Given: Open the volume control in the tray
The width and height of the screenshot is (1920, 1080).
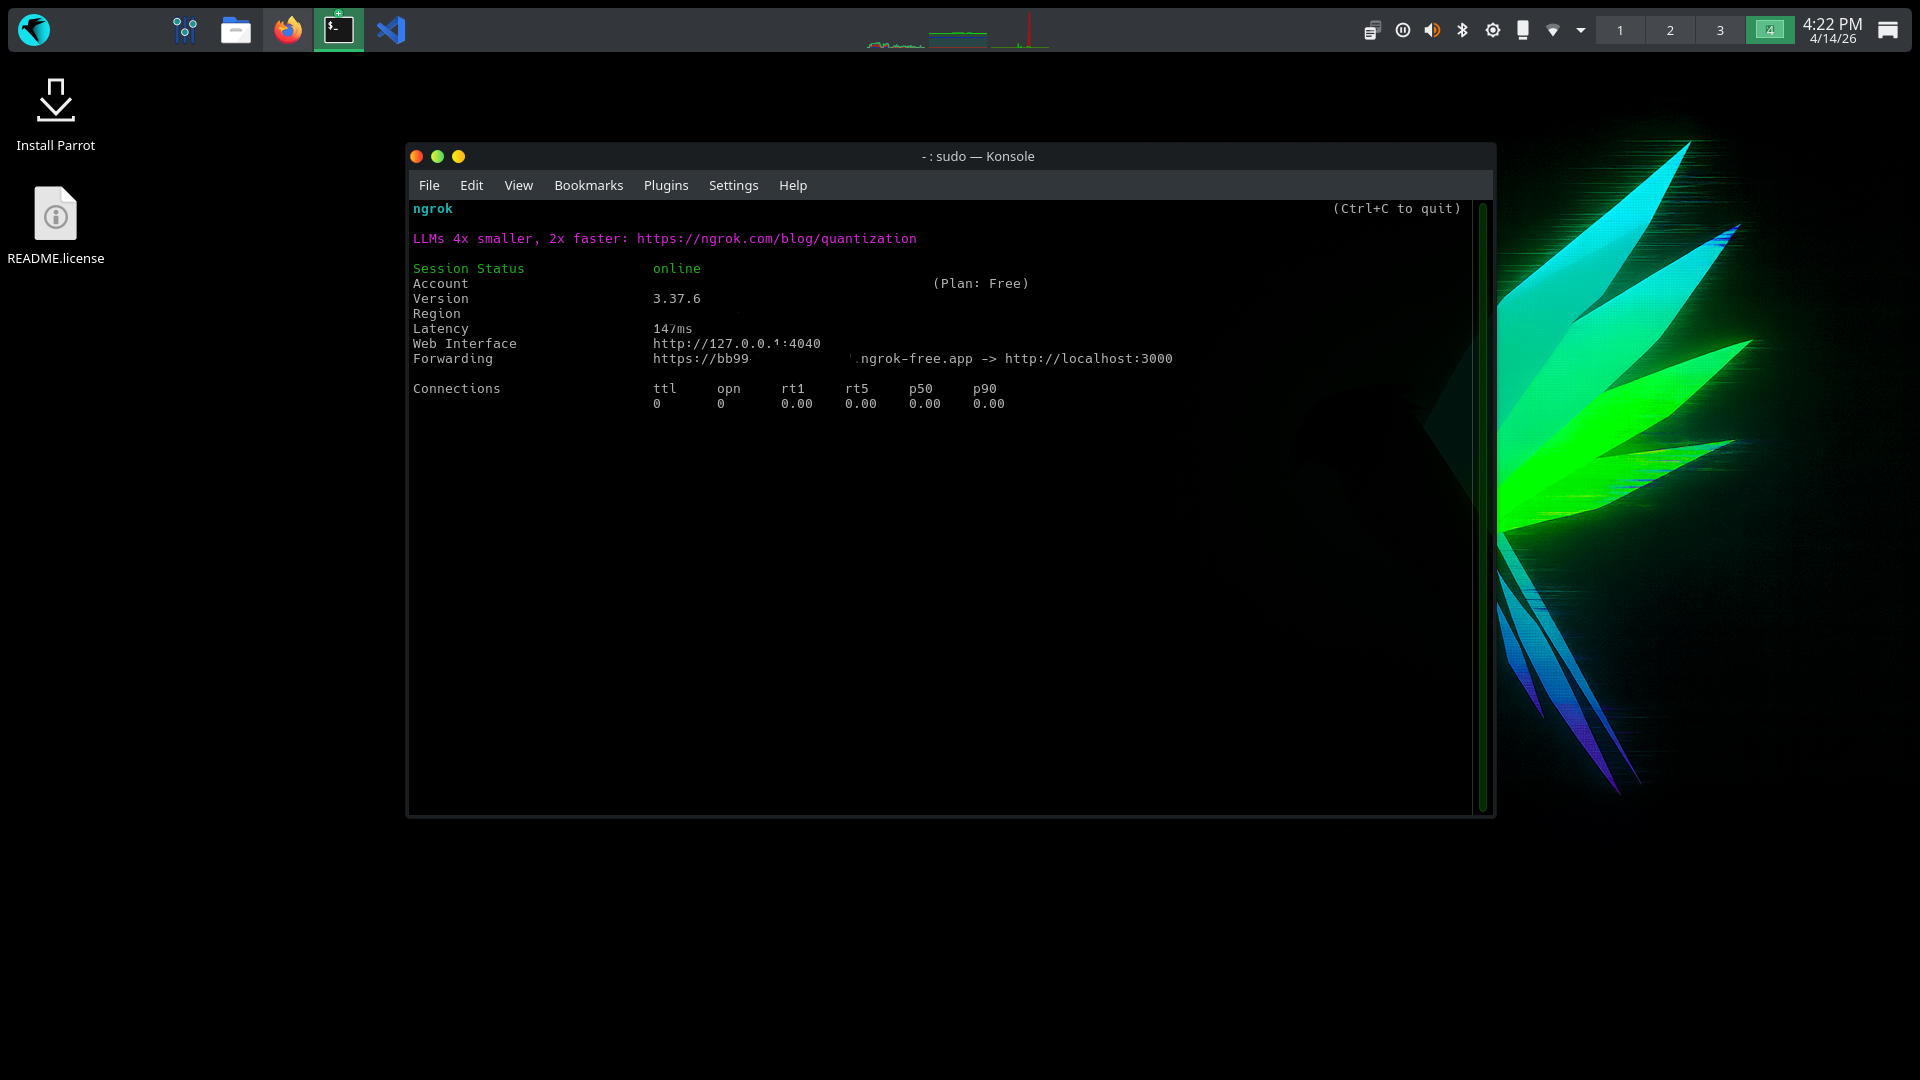Looking at the screenshot, I should coord(1432,30).
